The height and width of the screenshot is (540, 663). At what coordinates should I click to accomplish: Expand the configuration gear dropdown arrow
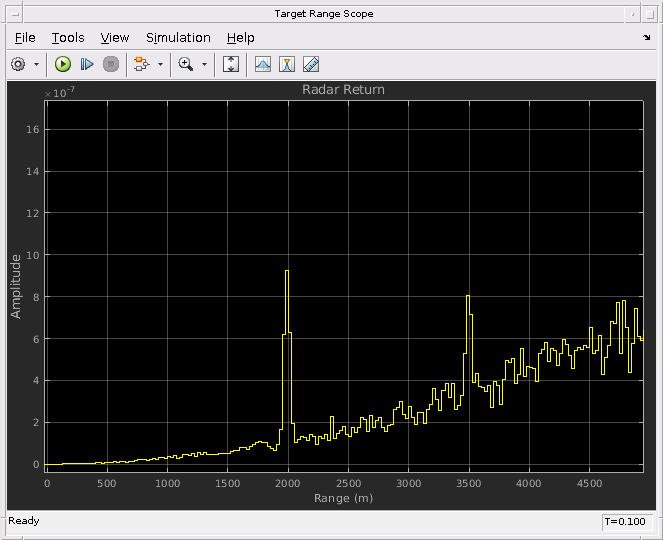[x=36, y=64]
